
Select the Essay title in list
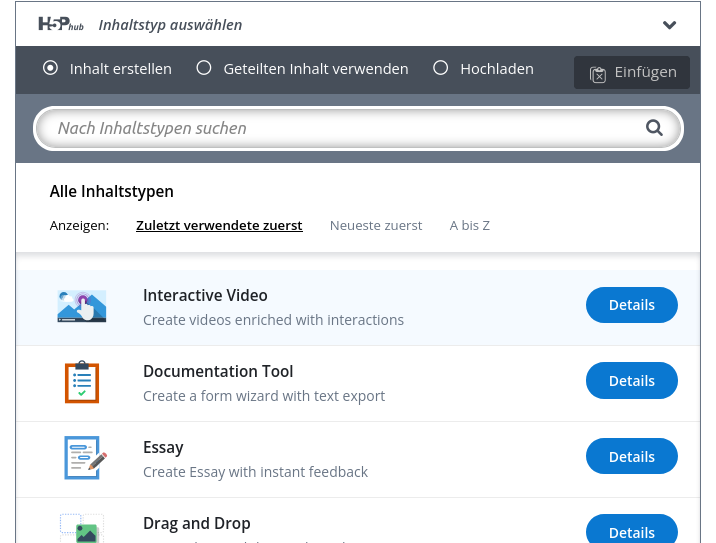(163, 448)
